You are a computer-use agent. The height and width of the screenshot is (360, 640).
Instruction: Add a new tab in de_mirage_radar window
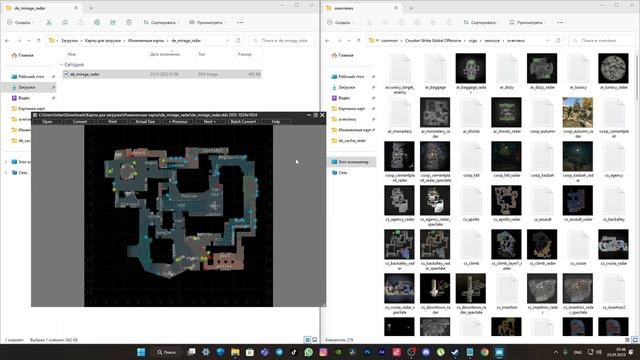(x=91, y=8)
